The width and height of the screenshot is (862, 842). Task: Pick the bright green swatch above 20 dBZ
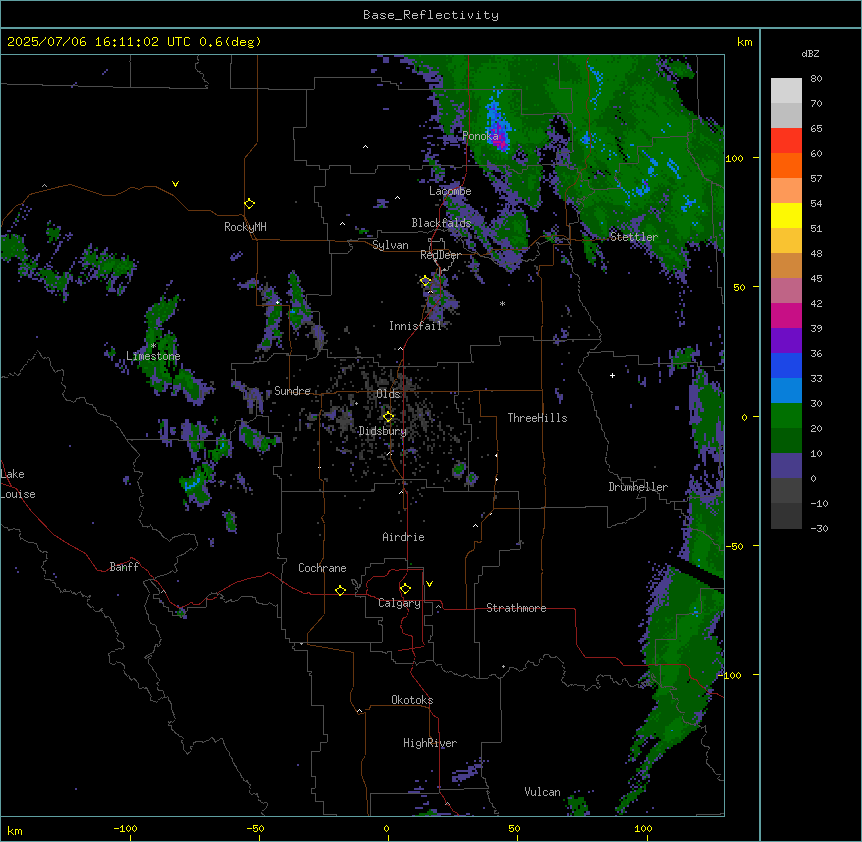point(786,416)
